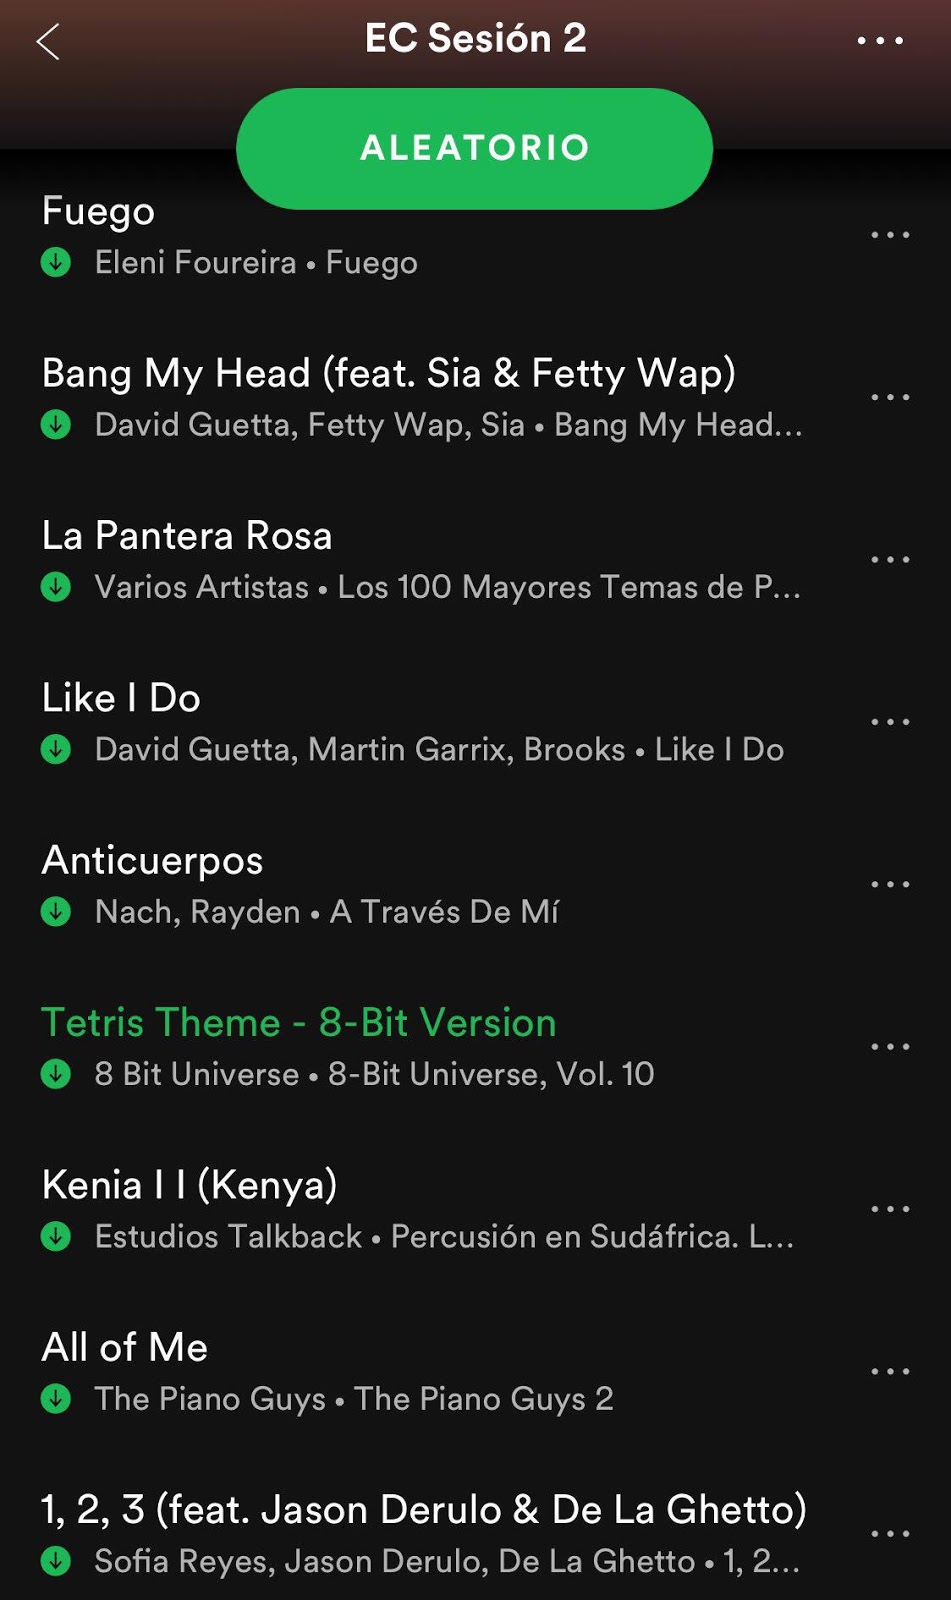The height and width of the screenshot is (1600, 951).
Task: Open more options for Fuego
Action: 890,235
